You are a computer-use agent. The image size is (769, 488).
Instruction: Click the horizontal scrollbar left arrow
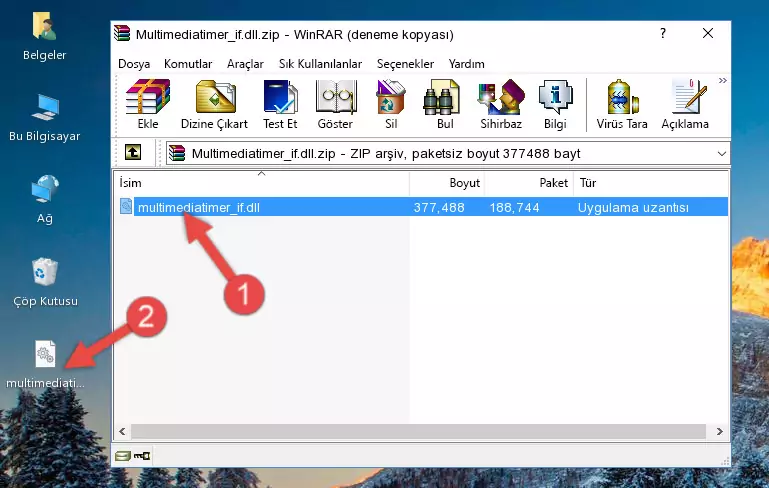[123, 432]
